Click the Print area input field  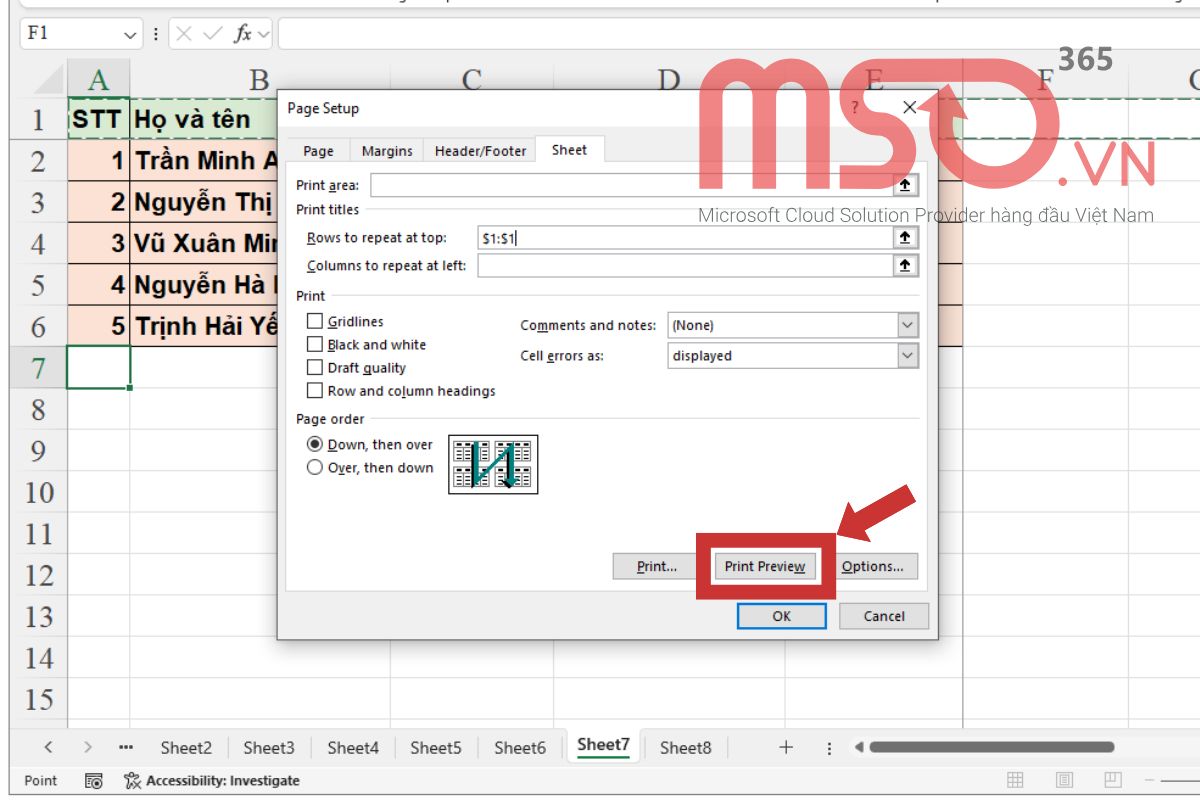coord(631,185)
